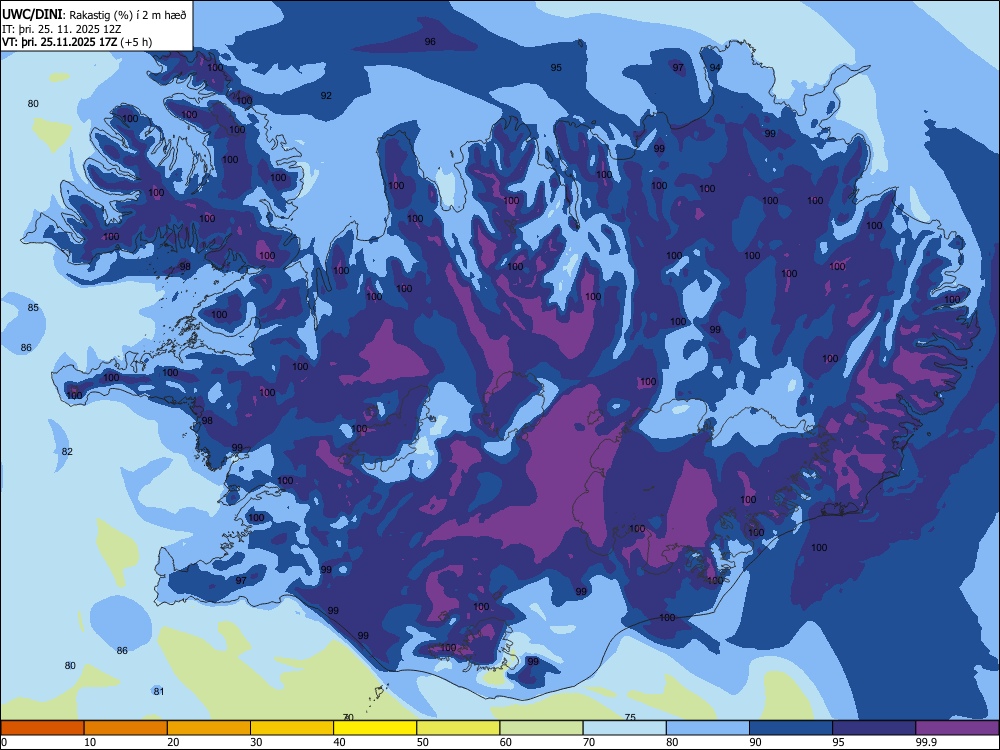Click the 0-10 percent legend color swatch
The height and width of the screenshot is (750, 1000).
42,728
